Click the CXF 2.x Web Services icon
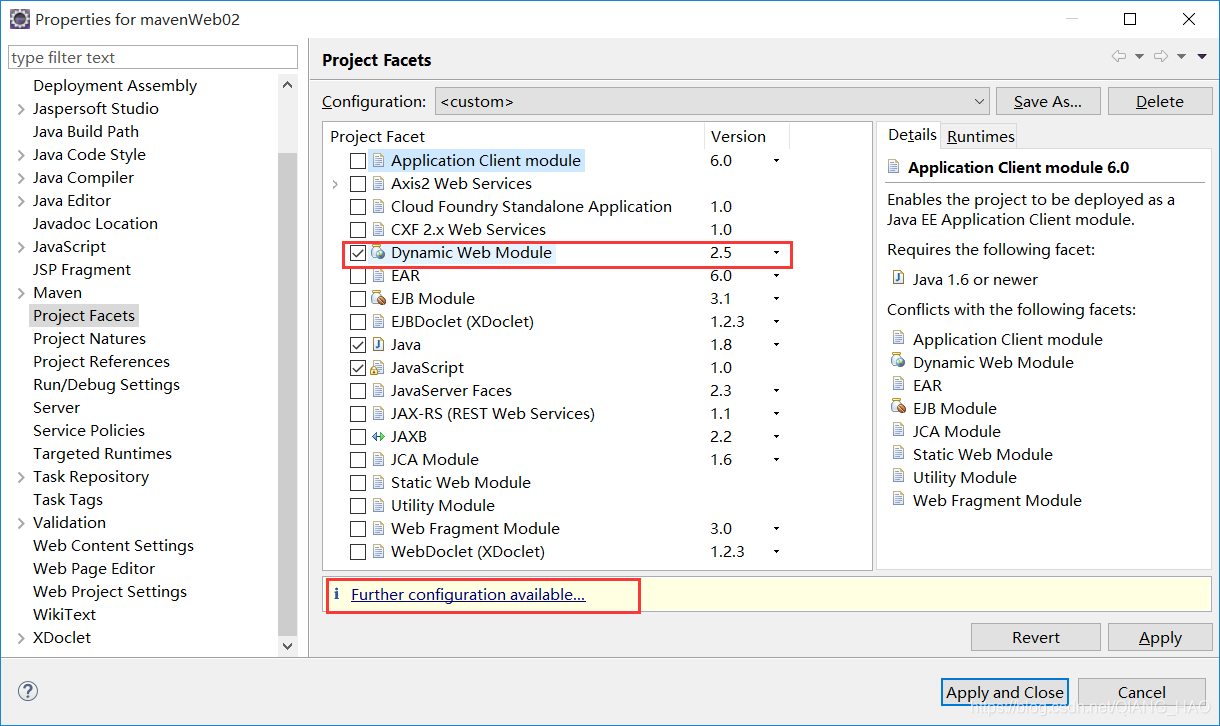Viewport: 1220px width, 726px height. pos(378,230)
